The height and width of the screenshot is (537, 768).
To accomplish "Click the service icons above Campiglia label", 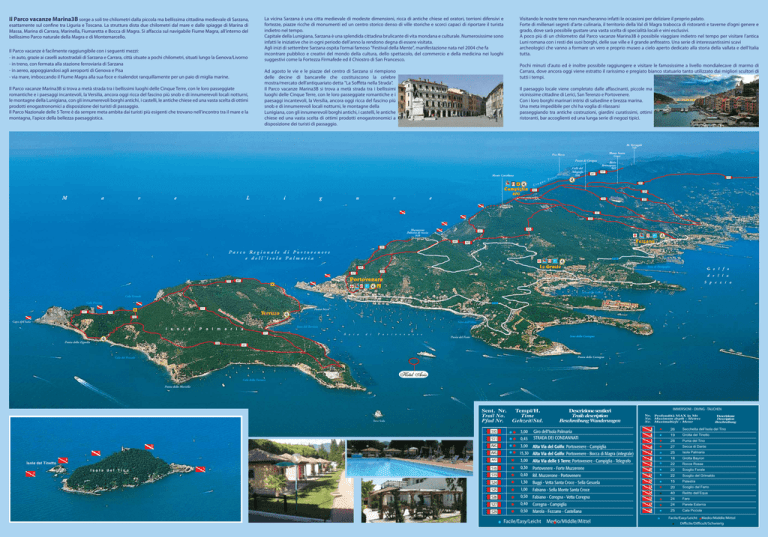I will (515, 184).
